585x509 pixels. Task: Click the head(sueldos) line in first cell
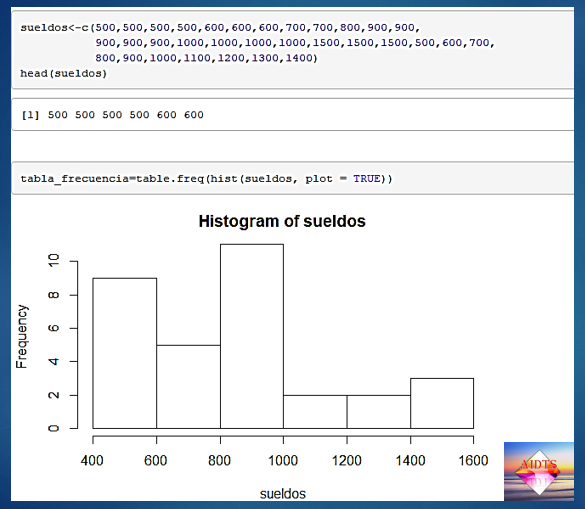coord(63,74)
